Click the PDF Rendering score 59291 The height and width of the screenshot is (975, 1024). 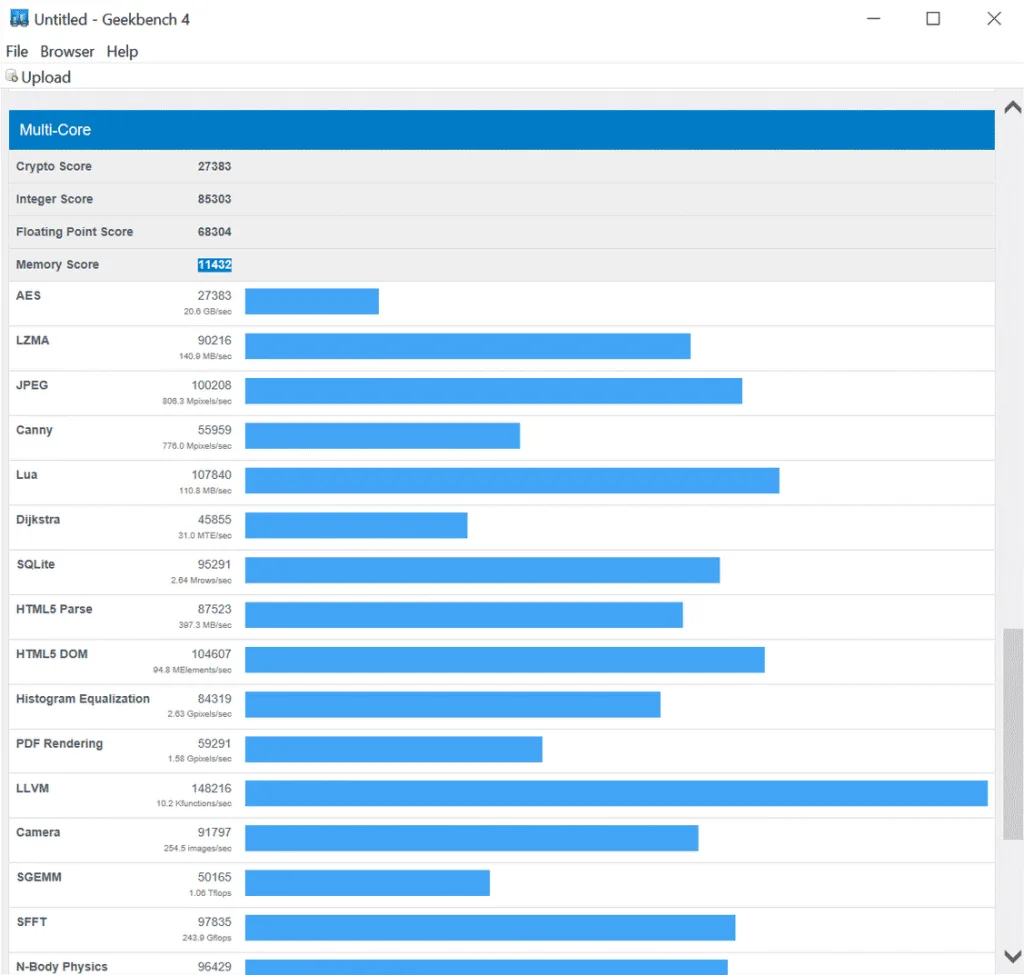coord(214,744)
